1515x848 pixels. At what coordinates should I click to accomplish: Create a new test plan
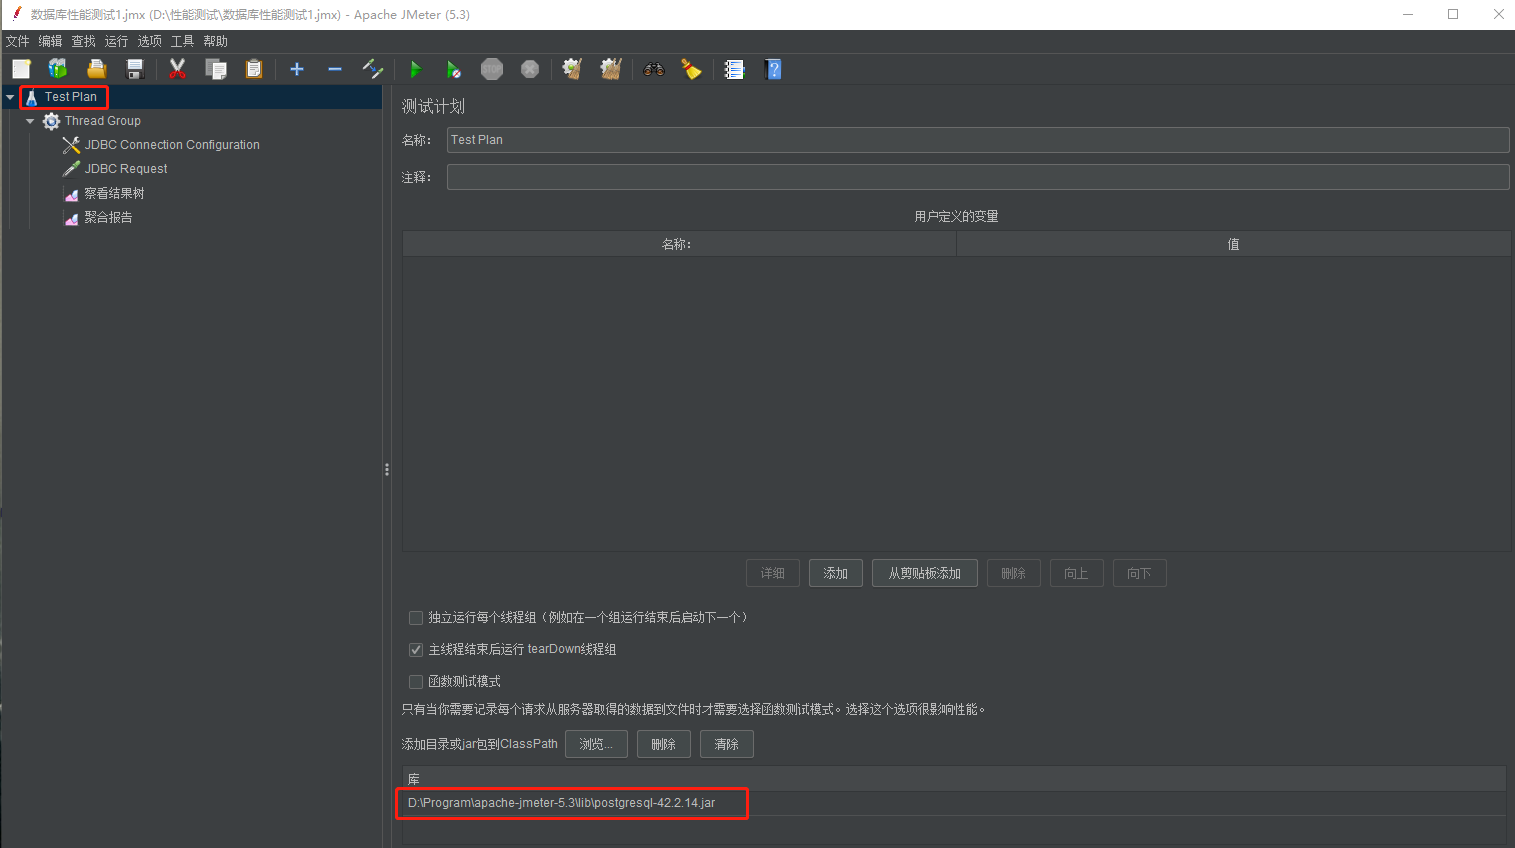20,69
